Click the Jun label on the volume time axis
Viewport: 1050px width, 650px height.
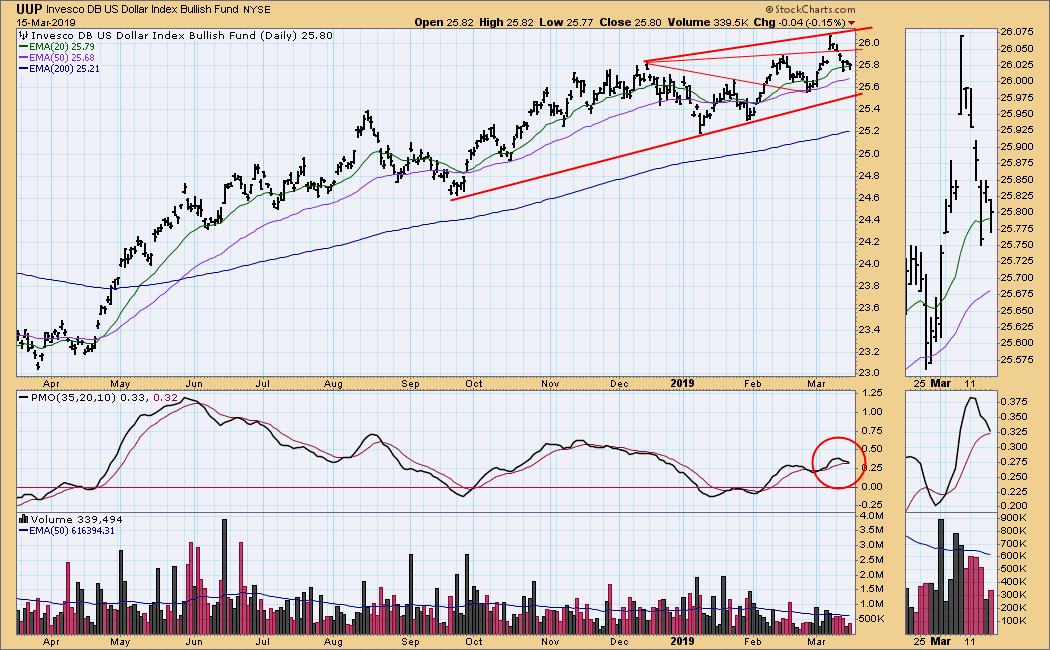pyautogui.click(x=194, y=643)
